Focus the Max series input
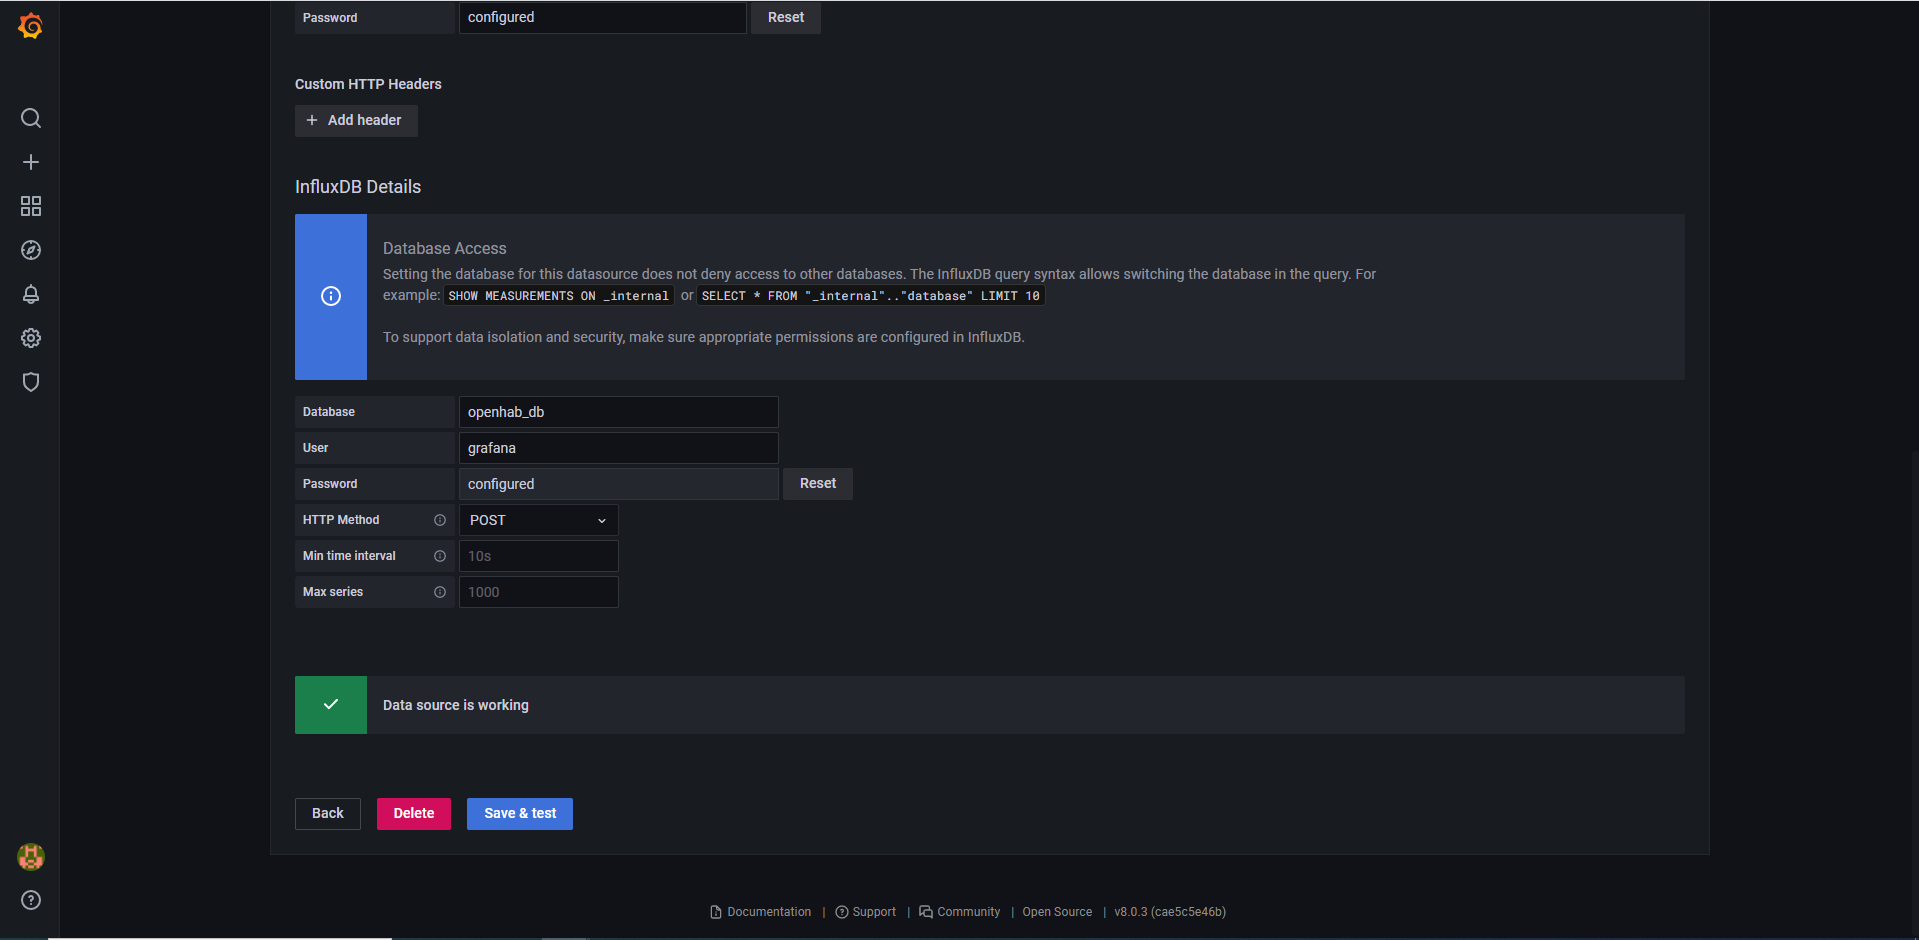The height and width of the screenshot is (940, 1919). tap(539, 592)
